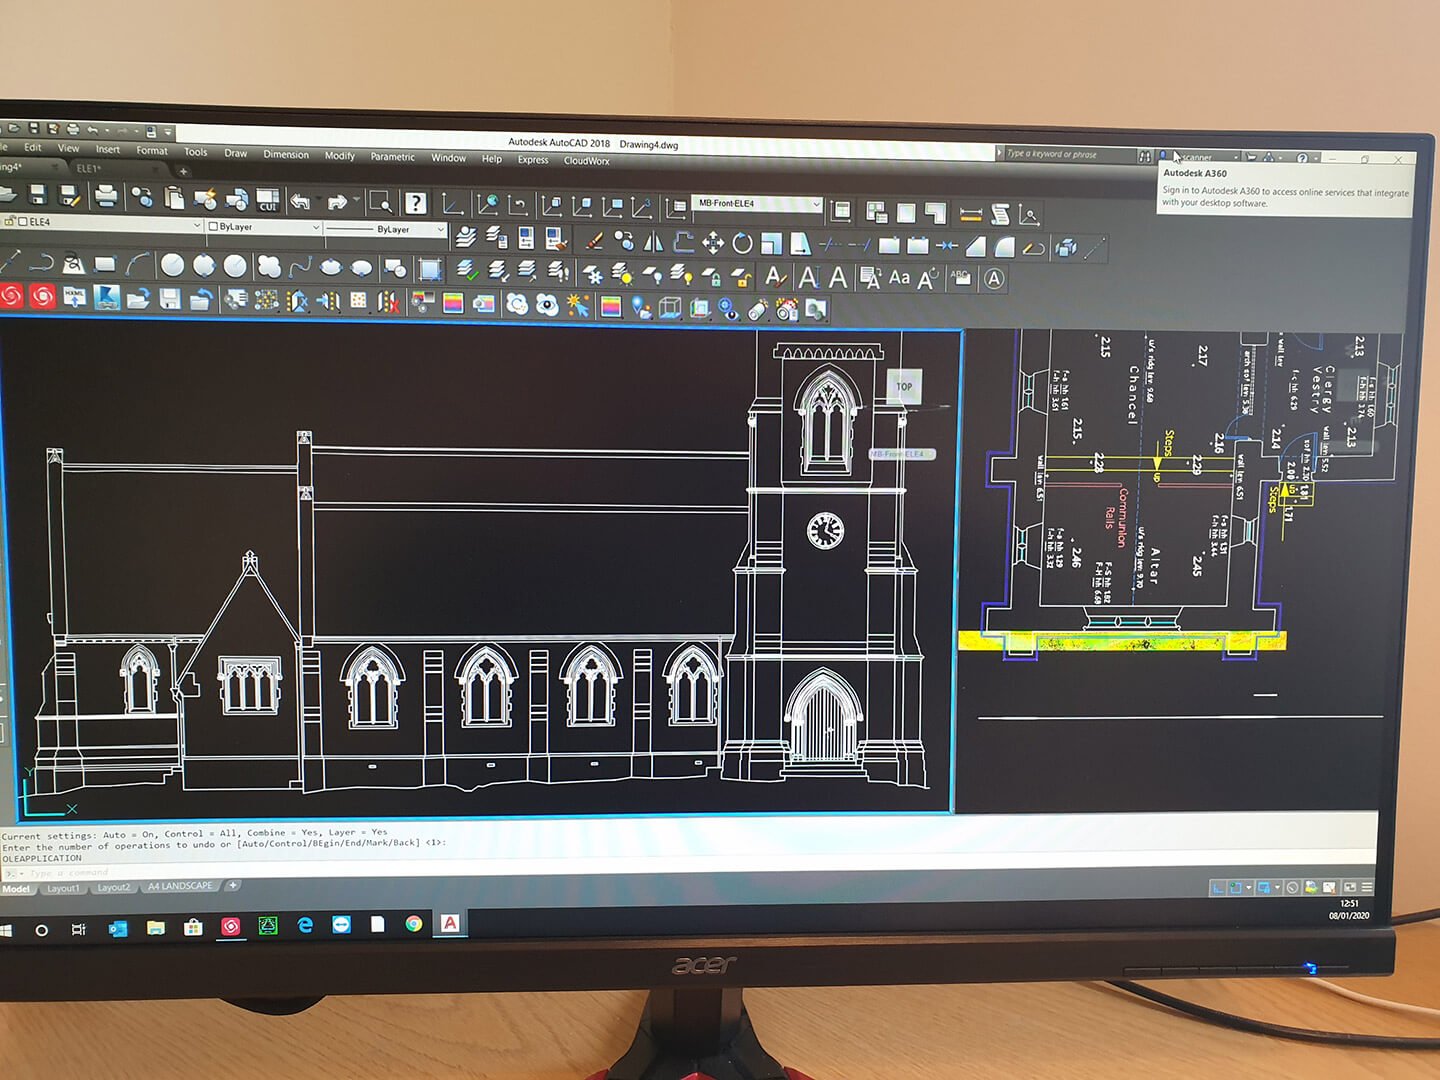The height and width of the screenshot is (1080, 1440).
Task: Click the Spell Check ABC icon
Action: [960, 278]
